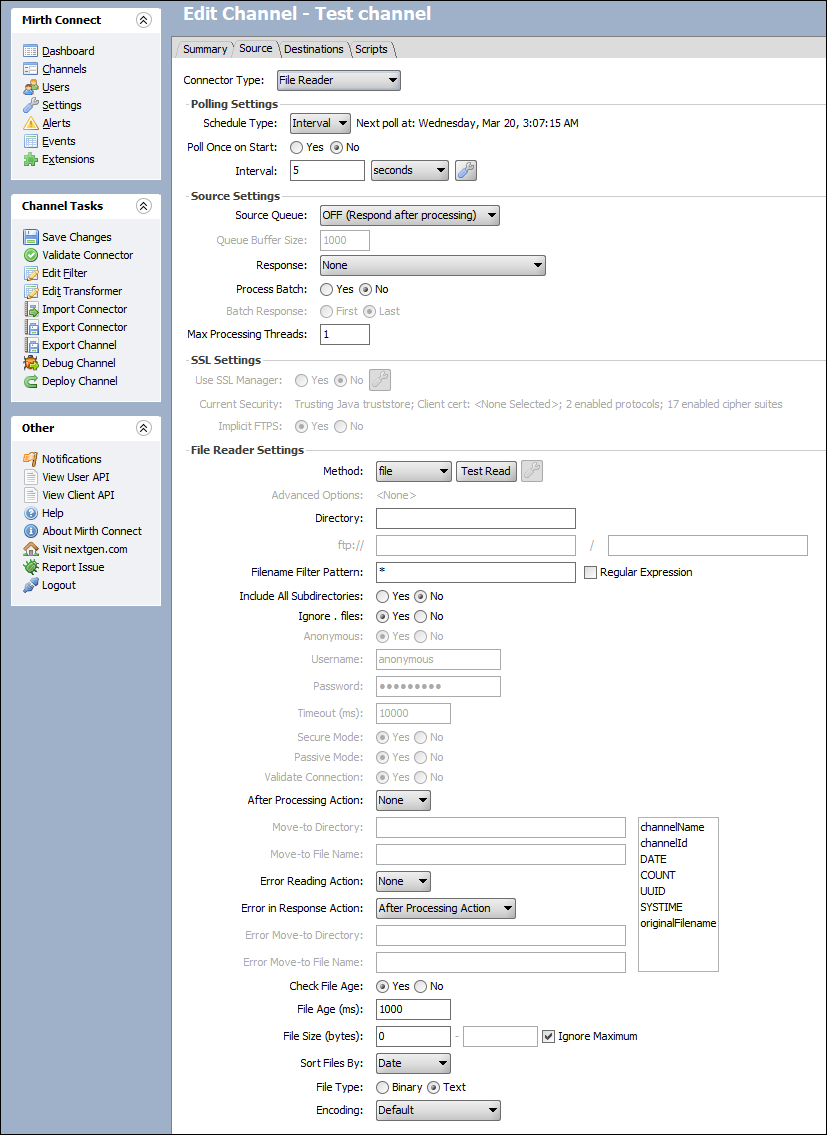Switch to the Source tab
Image resolution: width=827 pixels, height=1135 pixels.
pyautogui.click(x=256, y=48)
